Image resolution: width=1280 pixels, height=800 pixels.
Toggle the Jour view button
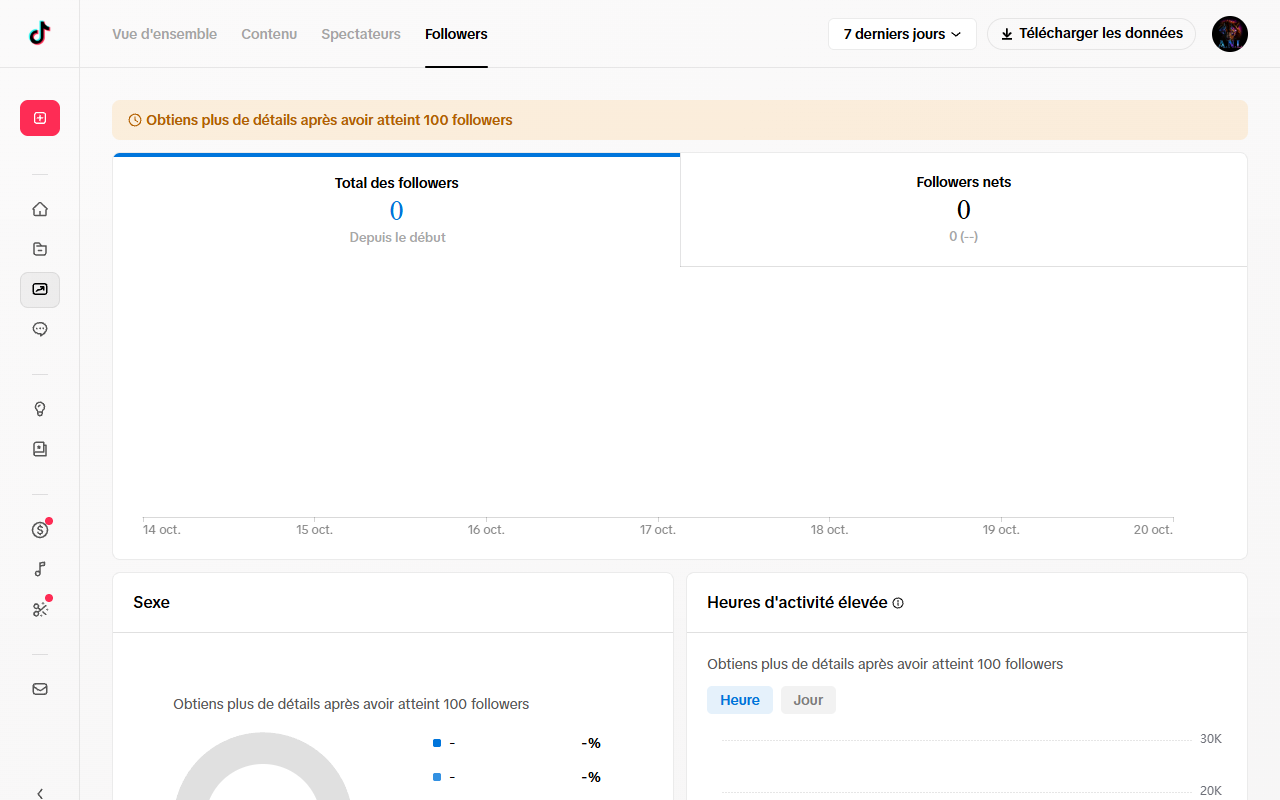(808, 700)
